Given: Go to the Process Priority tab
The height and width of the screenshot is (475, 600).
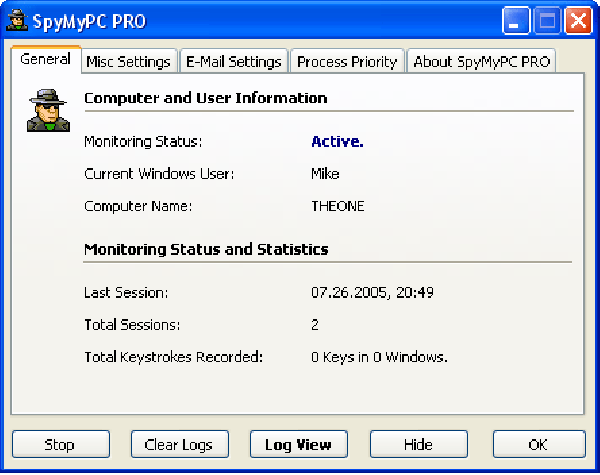Looking at the screenshot, I should click(x=347, y=61).
